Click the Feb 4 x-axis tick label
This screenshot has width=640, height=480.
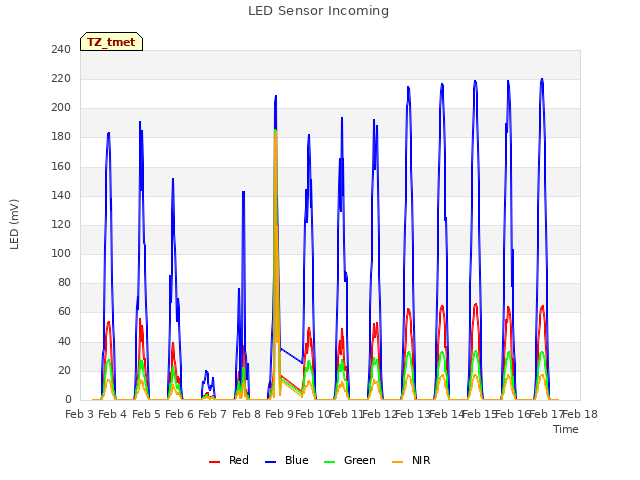point(113,414)
